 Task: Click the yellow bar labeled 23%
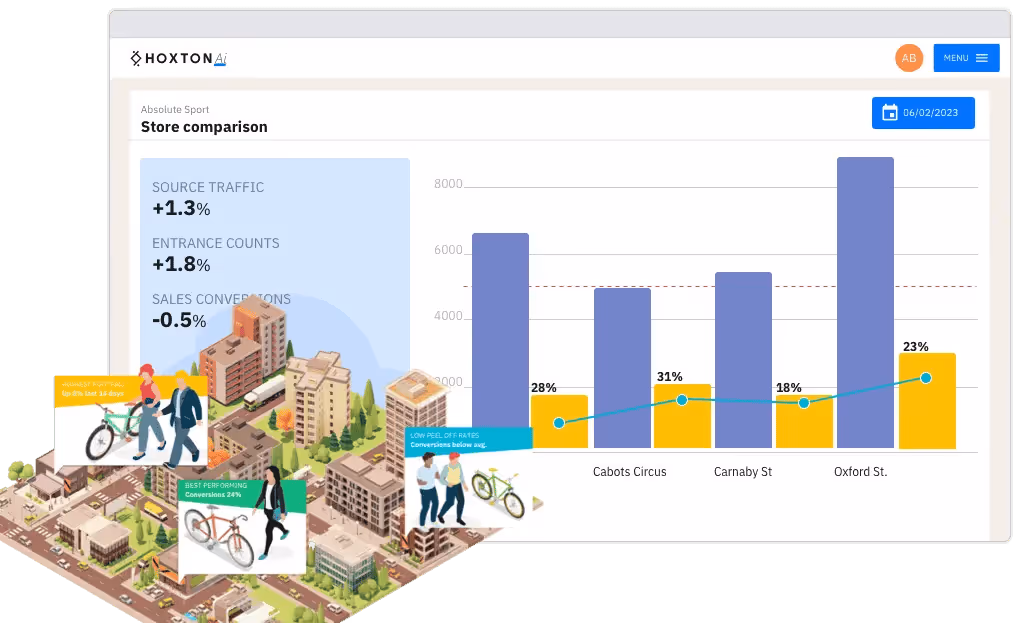926,400
